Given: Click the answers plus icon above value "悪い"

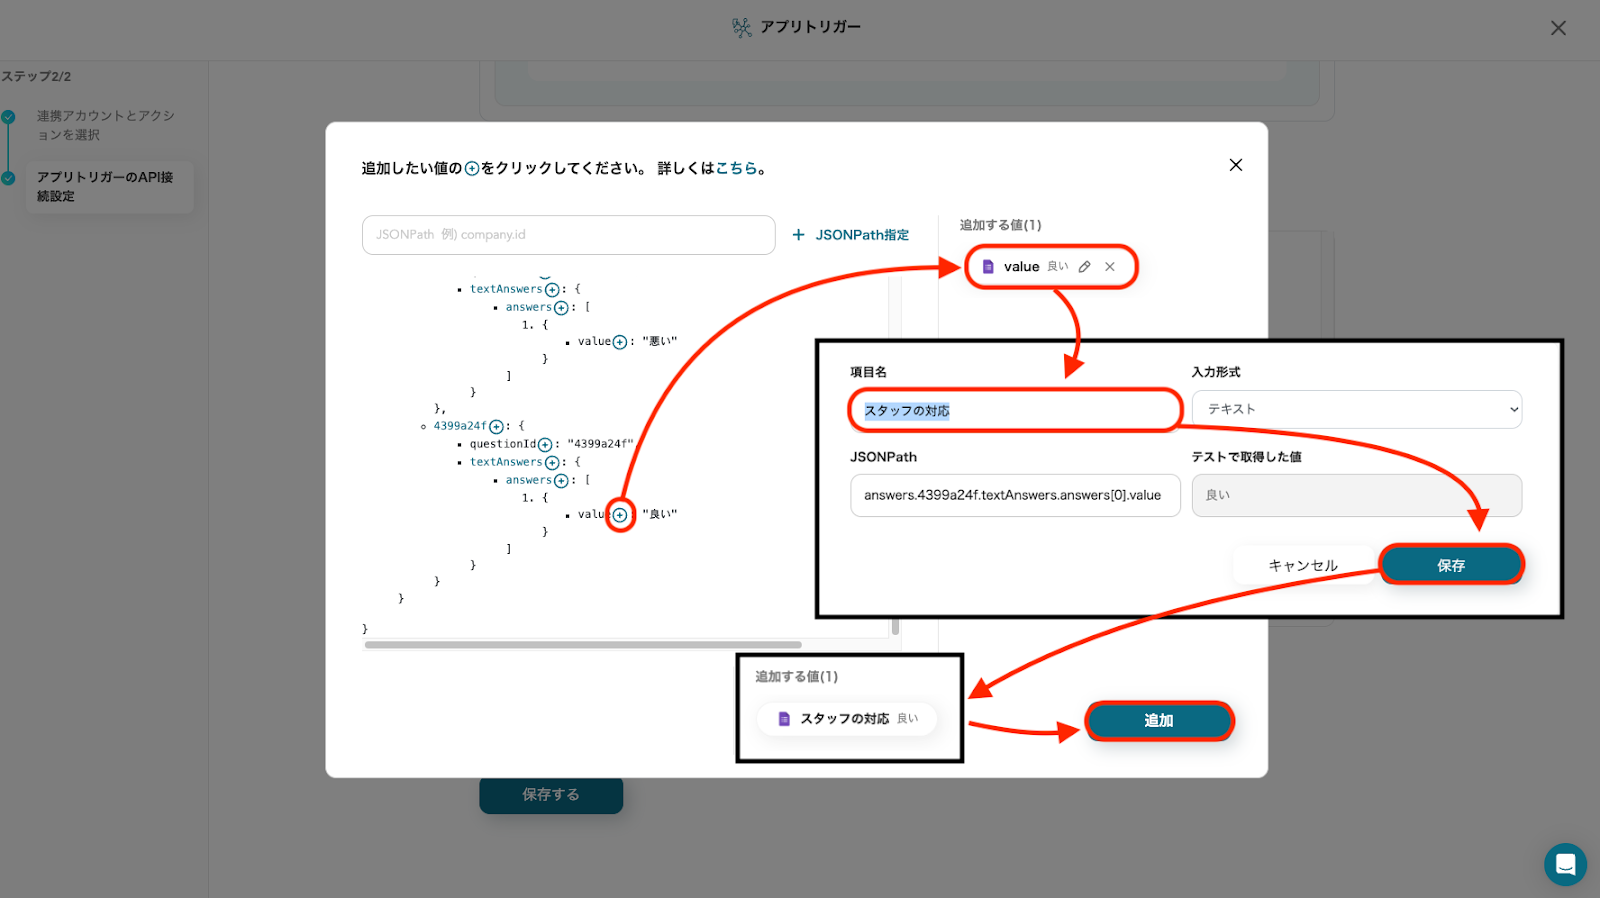Looking at the screenshot, I should click(561, 308).
